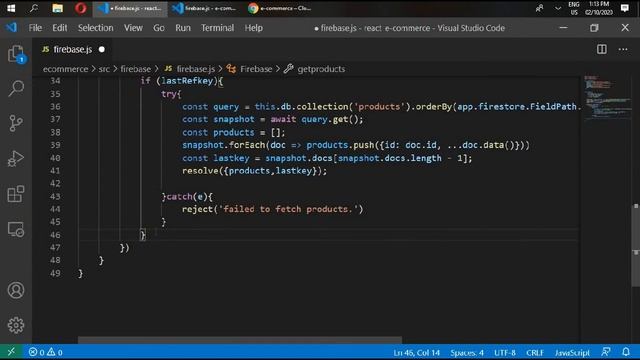The image size is (640, 360).
Task: Open the Windows Start menu
Action: point(11,8)
